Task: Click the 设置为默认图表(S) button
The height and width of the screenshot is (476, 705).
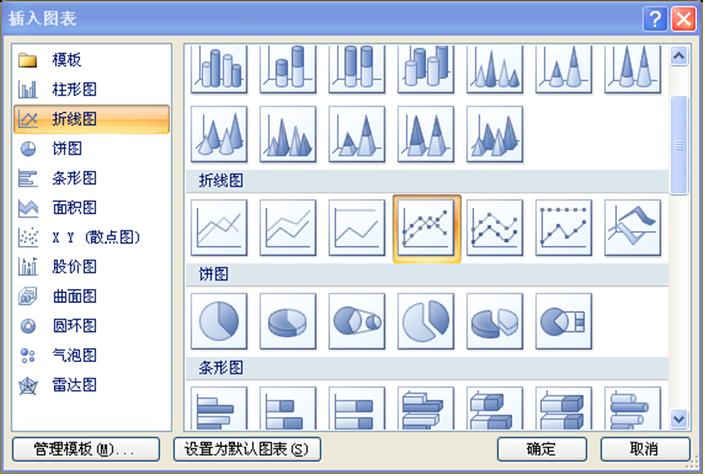Action: [247, 449]
